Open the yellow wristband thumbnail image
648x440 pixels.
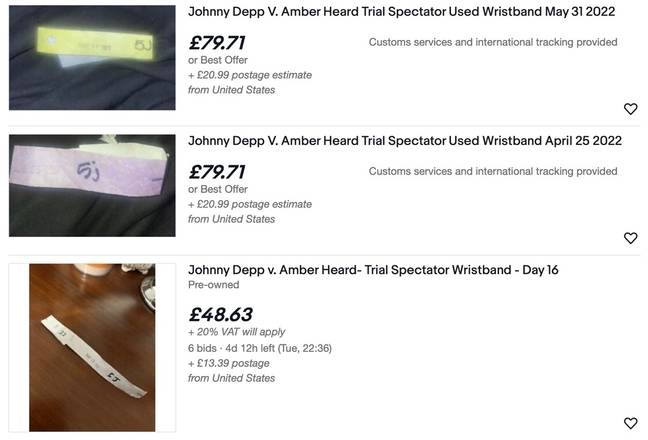pos(92,57)
